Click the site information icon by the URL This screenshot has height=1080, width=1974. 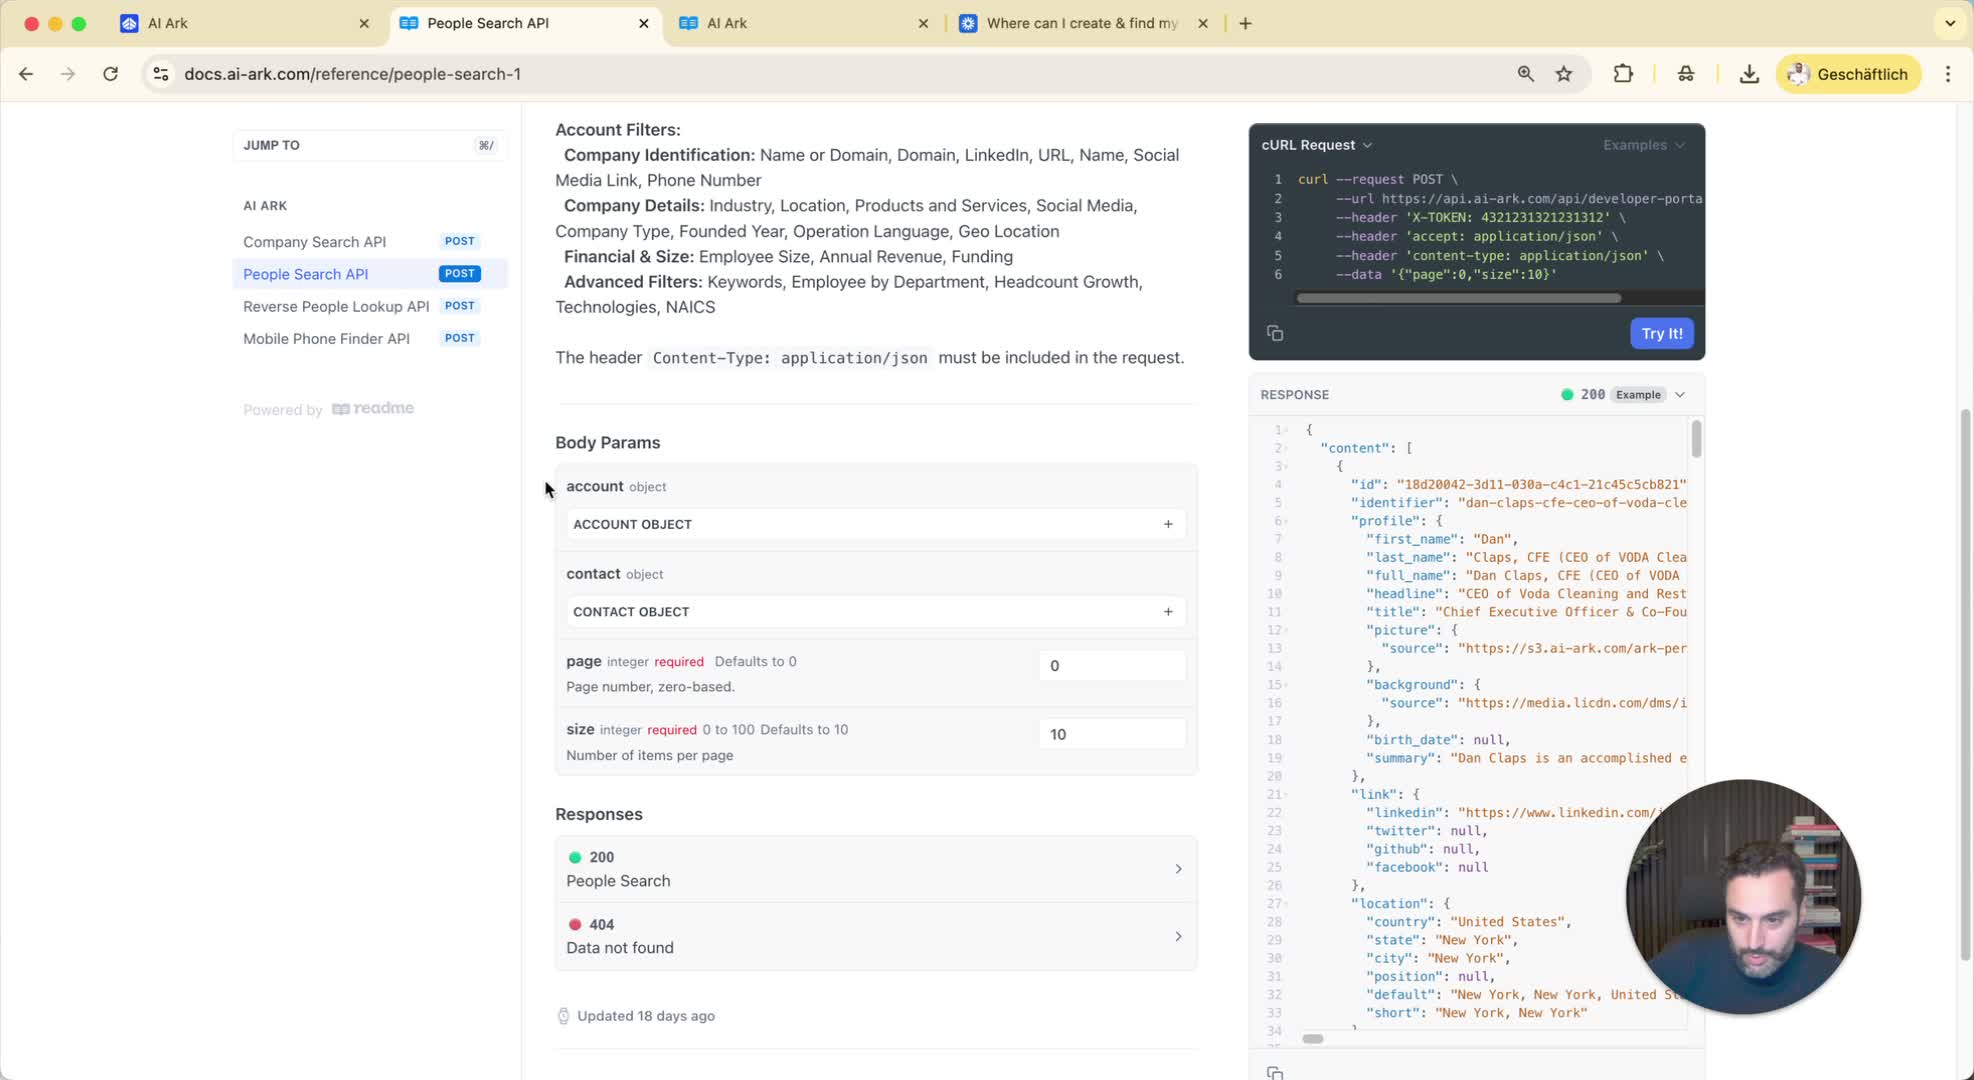click(161, 74)
